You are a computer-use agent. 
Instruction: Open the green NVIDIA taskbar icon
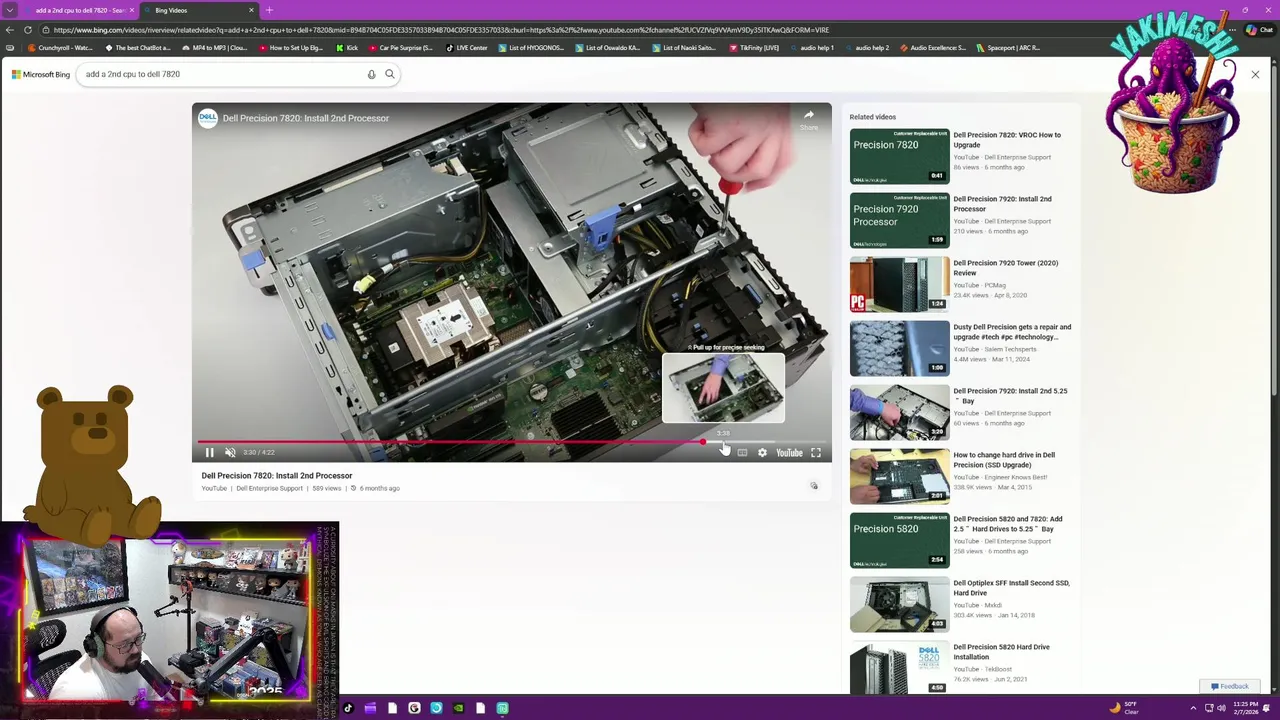(x=458, y=708)
